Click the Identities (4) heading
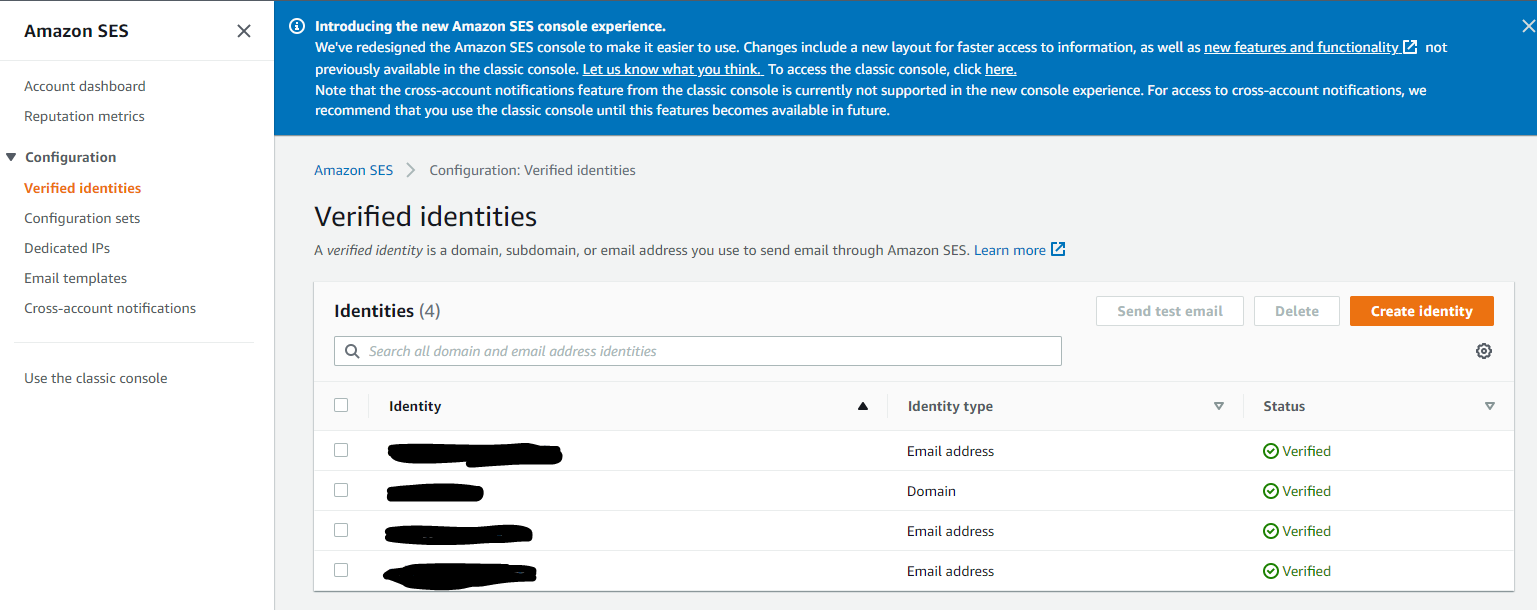This screenshot has height=610, width=1537. 387,311
